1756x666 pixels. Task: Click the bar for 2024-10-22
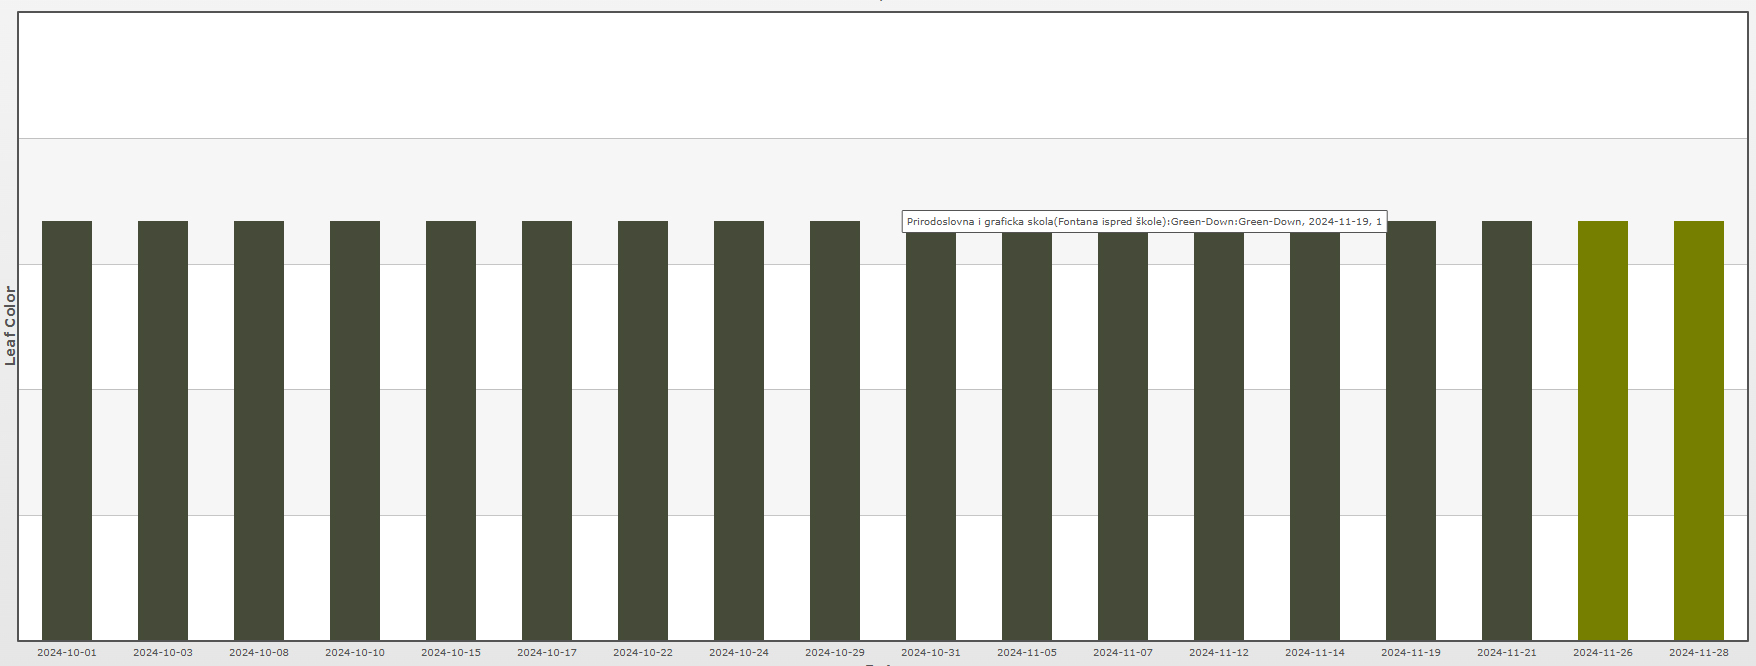point(643,430)
